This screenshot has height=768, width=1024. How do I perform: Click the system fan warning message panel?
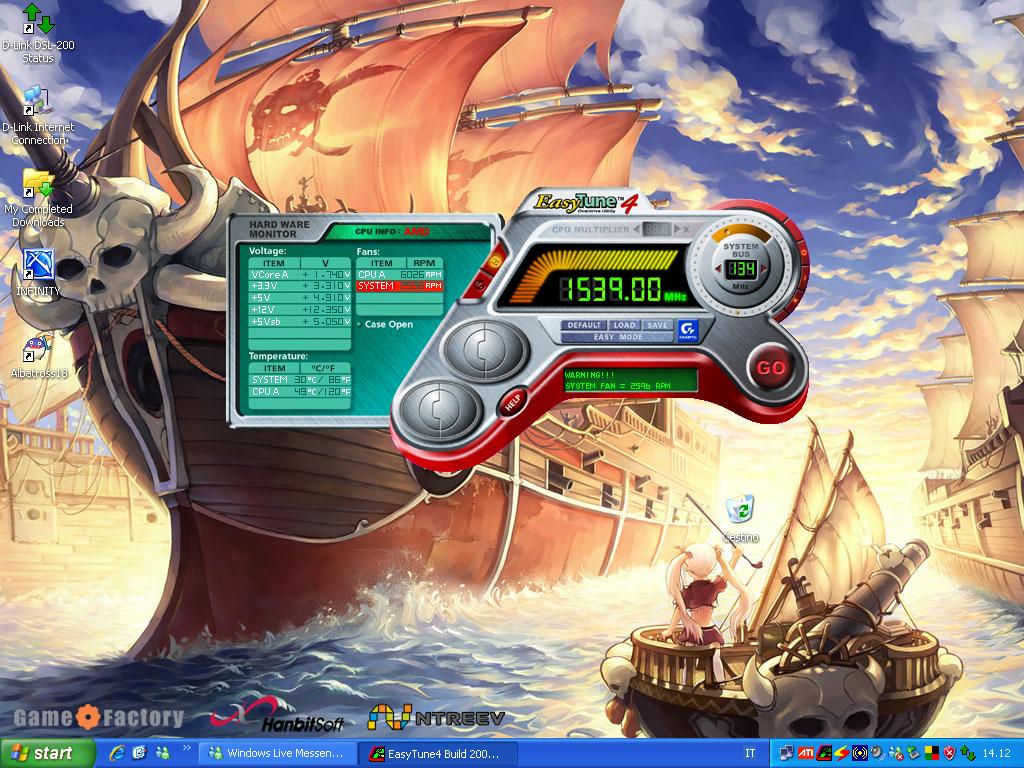[x=630, y=381]
